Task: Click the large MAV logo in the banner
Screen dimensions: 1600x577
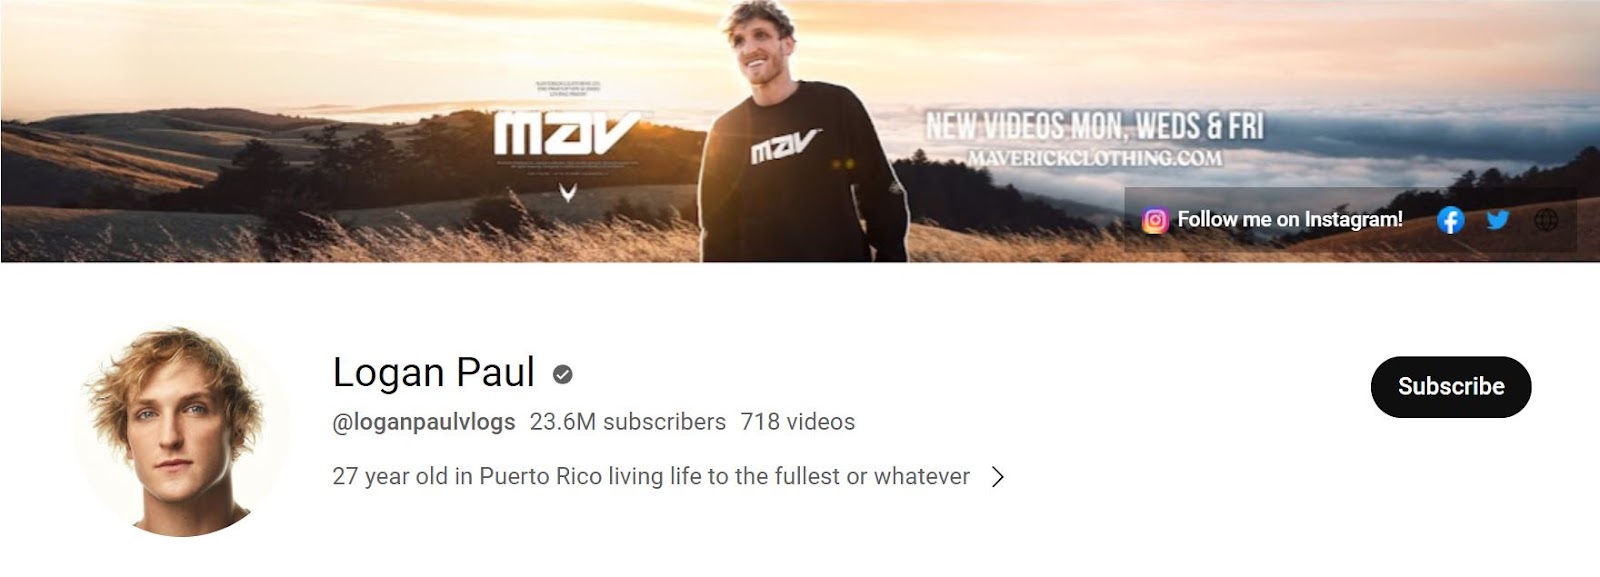Action: tap(568, 133)
